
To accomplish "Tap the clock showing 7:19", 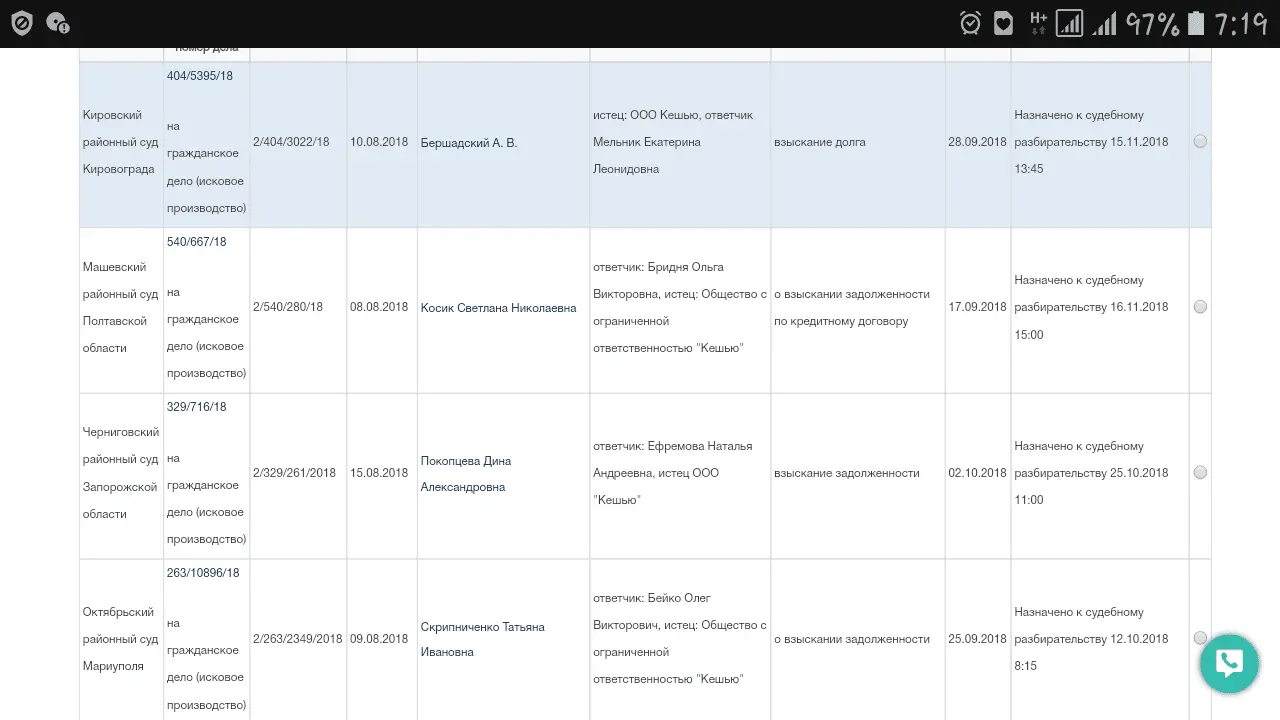I will [1242, 20].
